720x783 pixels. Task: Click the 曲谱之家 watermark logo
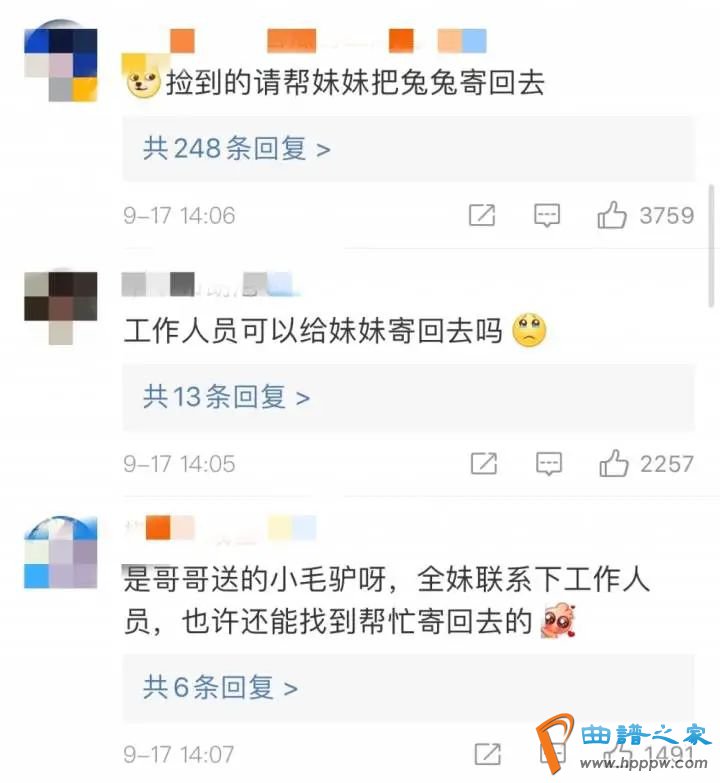(x=624, y=743)
